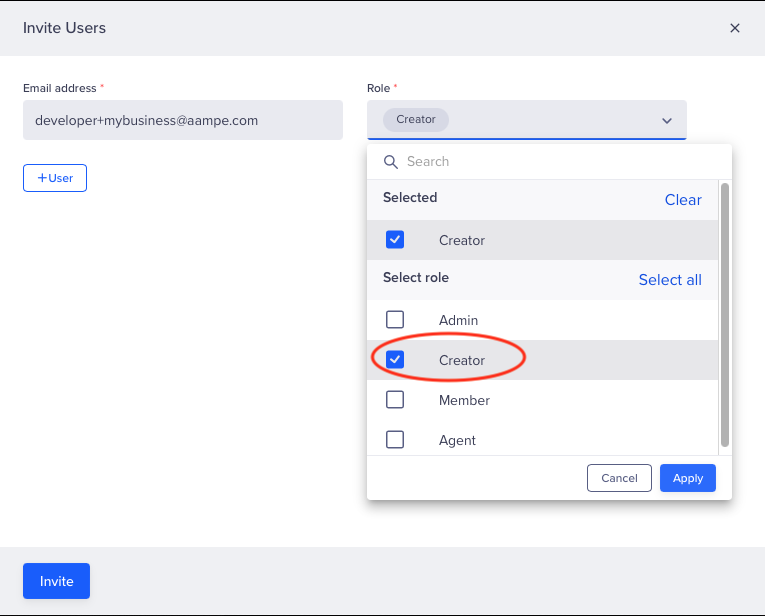The image size is (765, 616).
Task: Expand the Role dropdown chevron
Action: pos(666,120)
